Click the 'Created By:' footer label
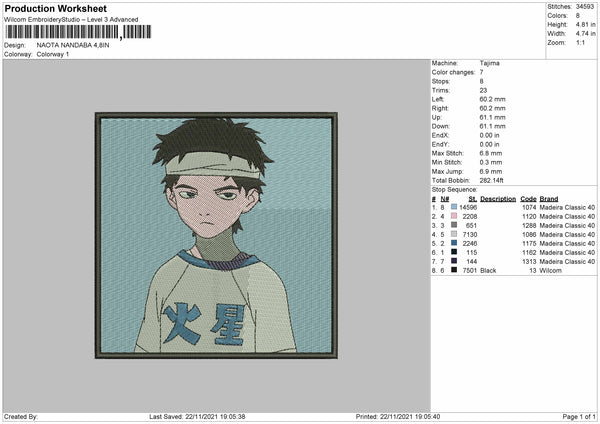The height and width of the screenshot is (424, 600). [x=21, y=417]
